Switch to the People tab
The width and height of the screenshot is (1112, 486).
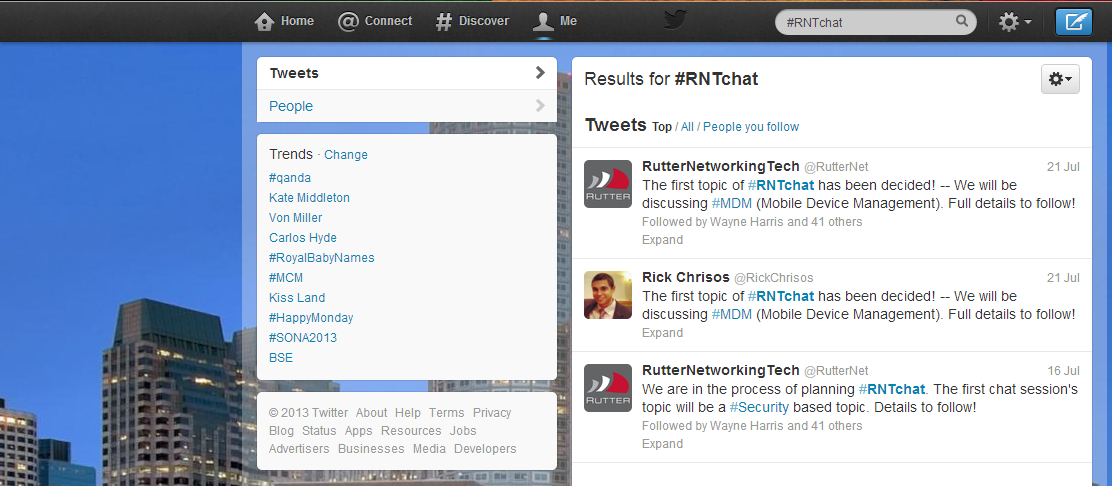(406, 106)
